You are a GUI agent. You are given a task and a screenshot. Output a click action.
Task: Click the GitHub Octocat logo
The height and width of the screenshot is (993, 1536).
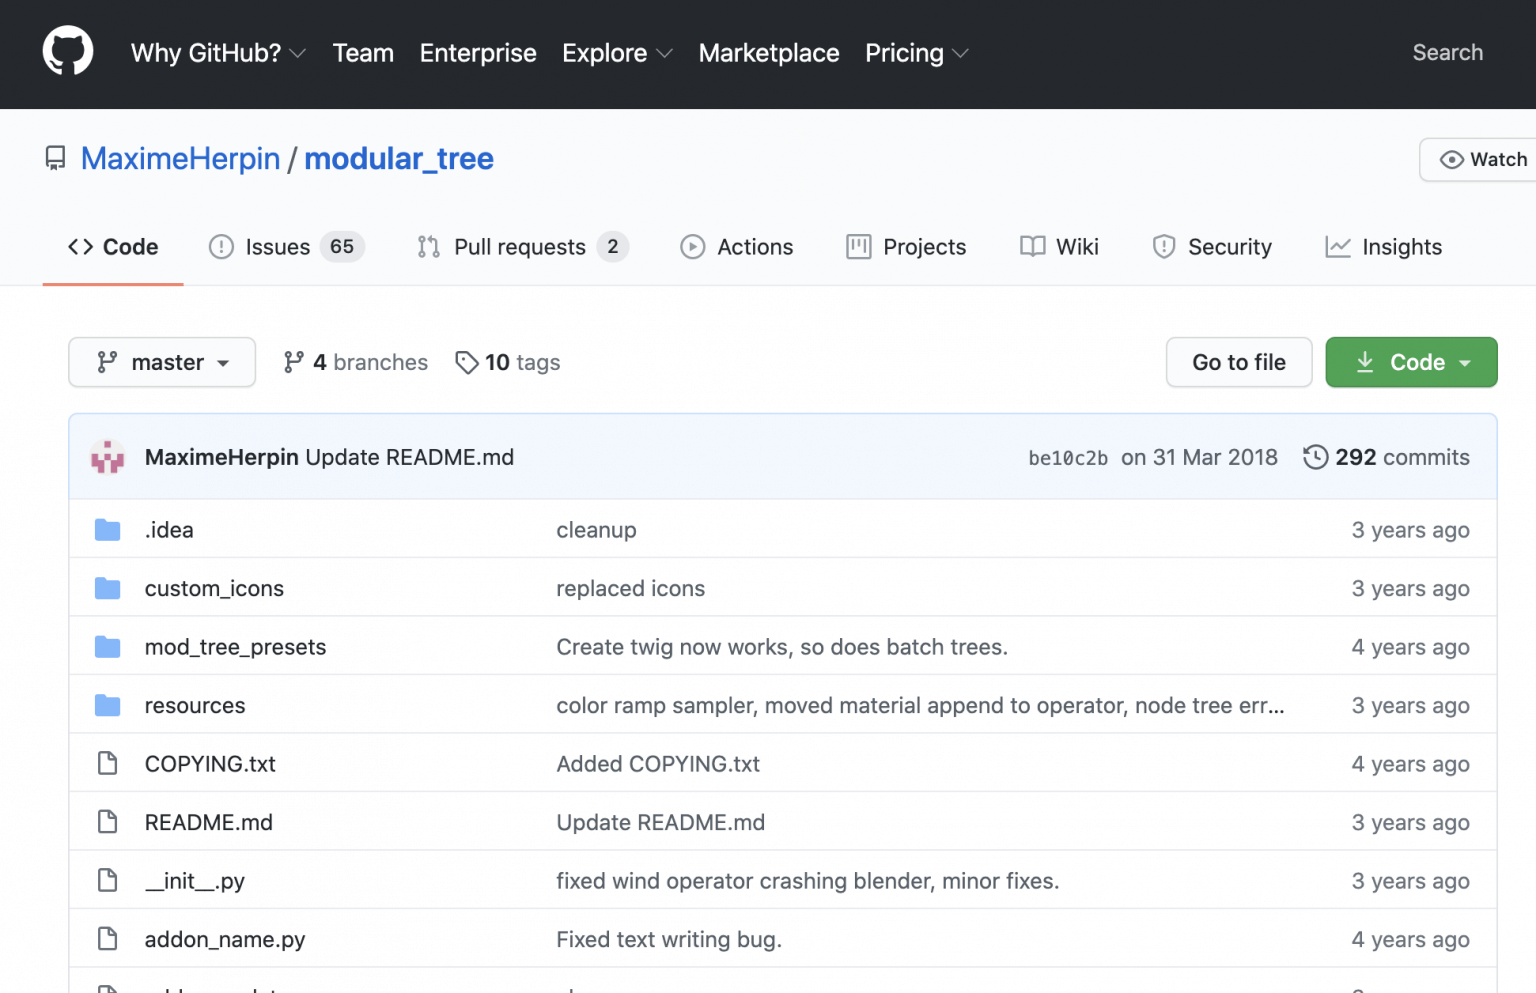pyautogui.click(x=68, y=52)
